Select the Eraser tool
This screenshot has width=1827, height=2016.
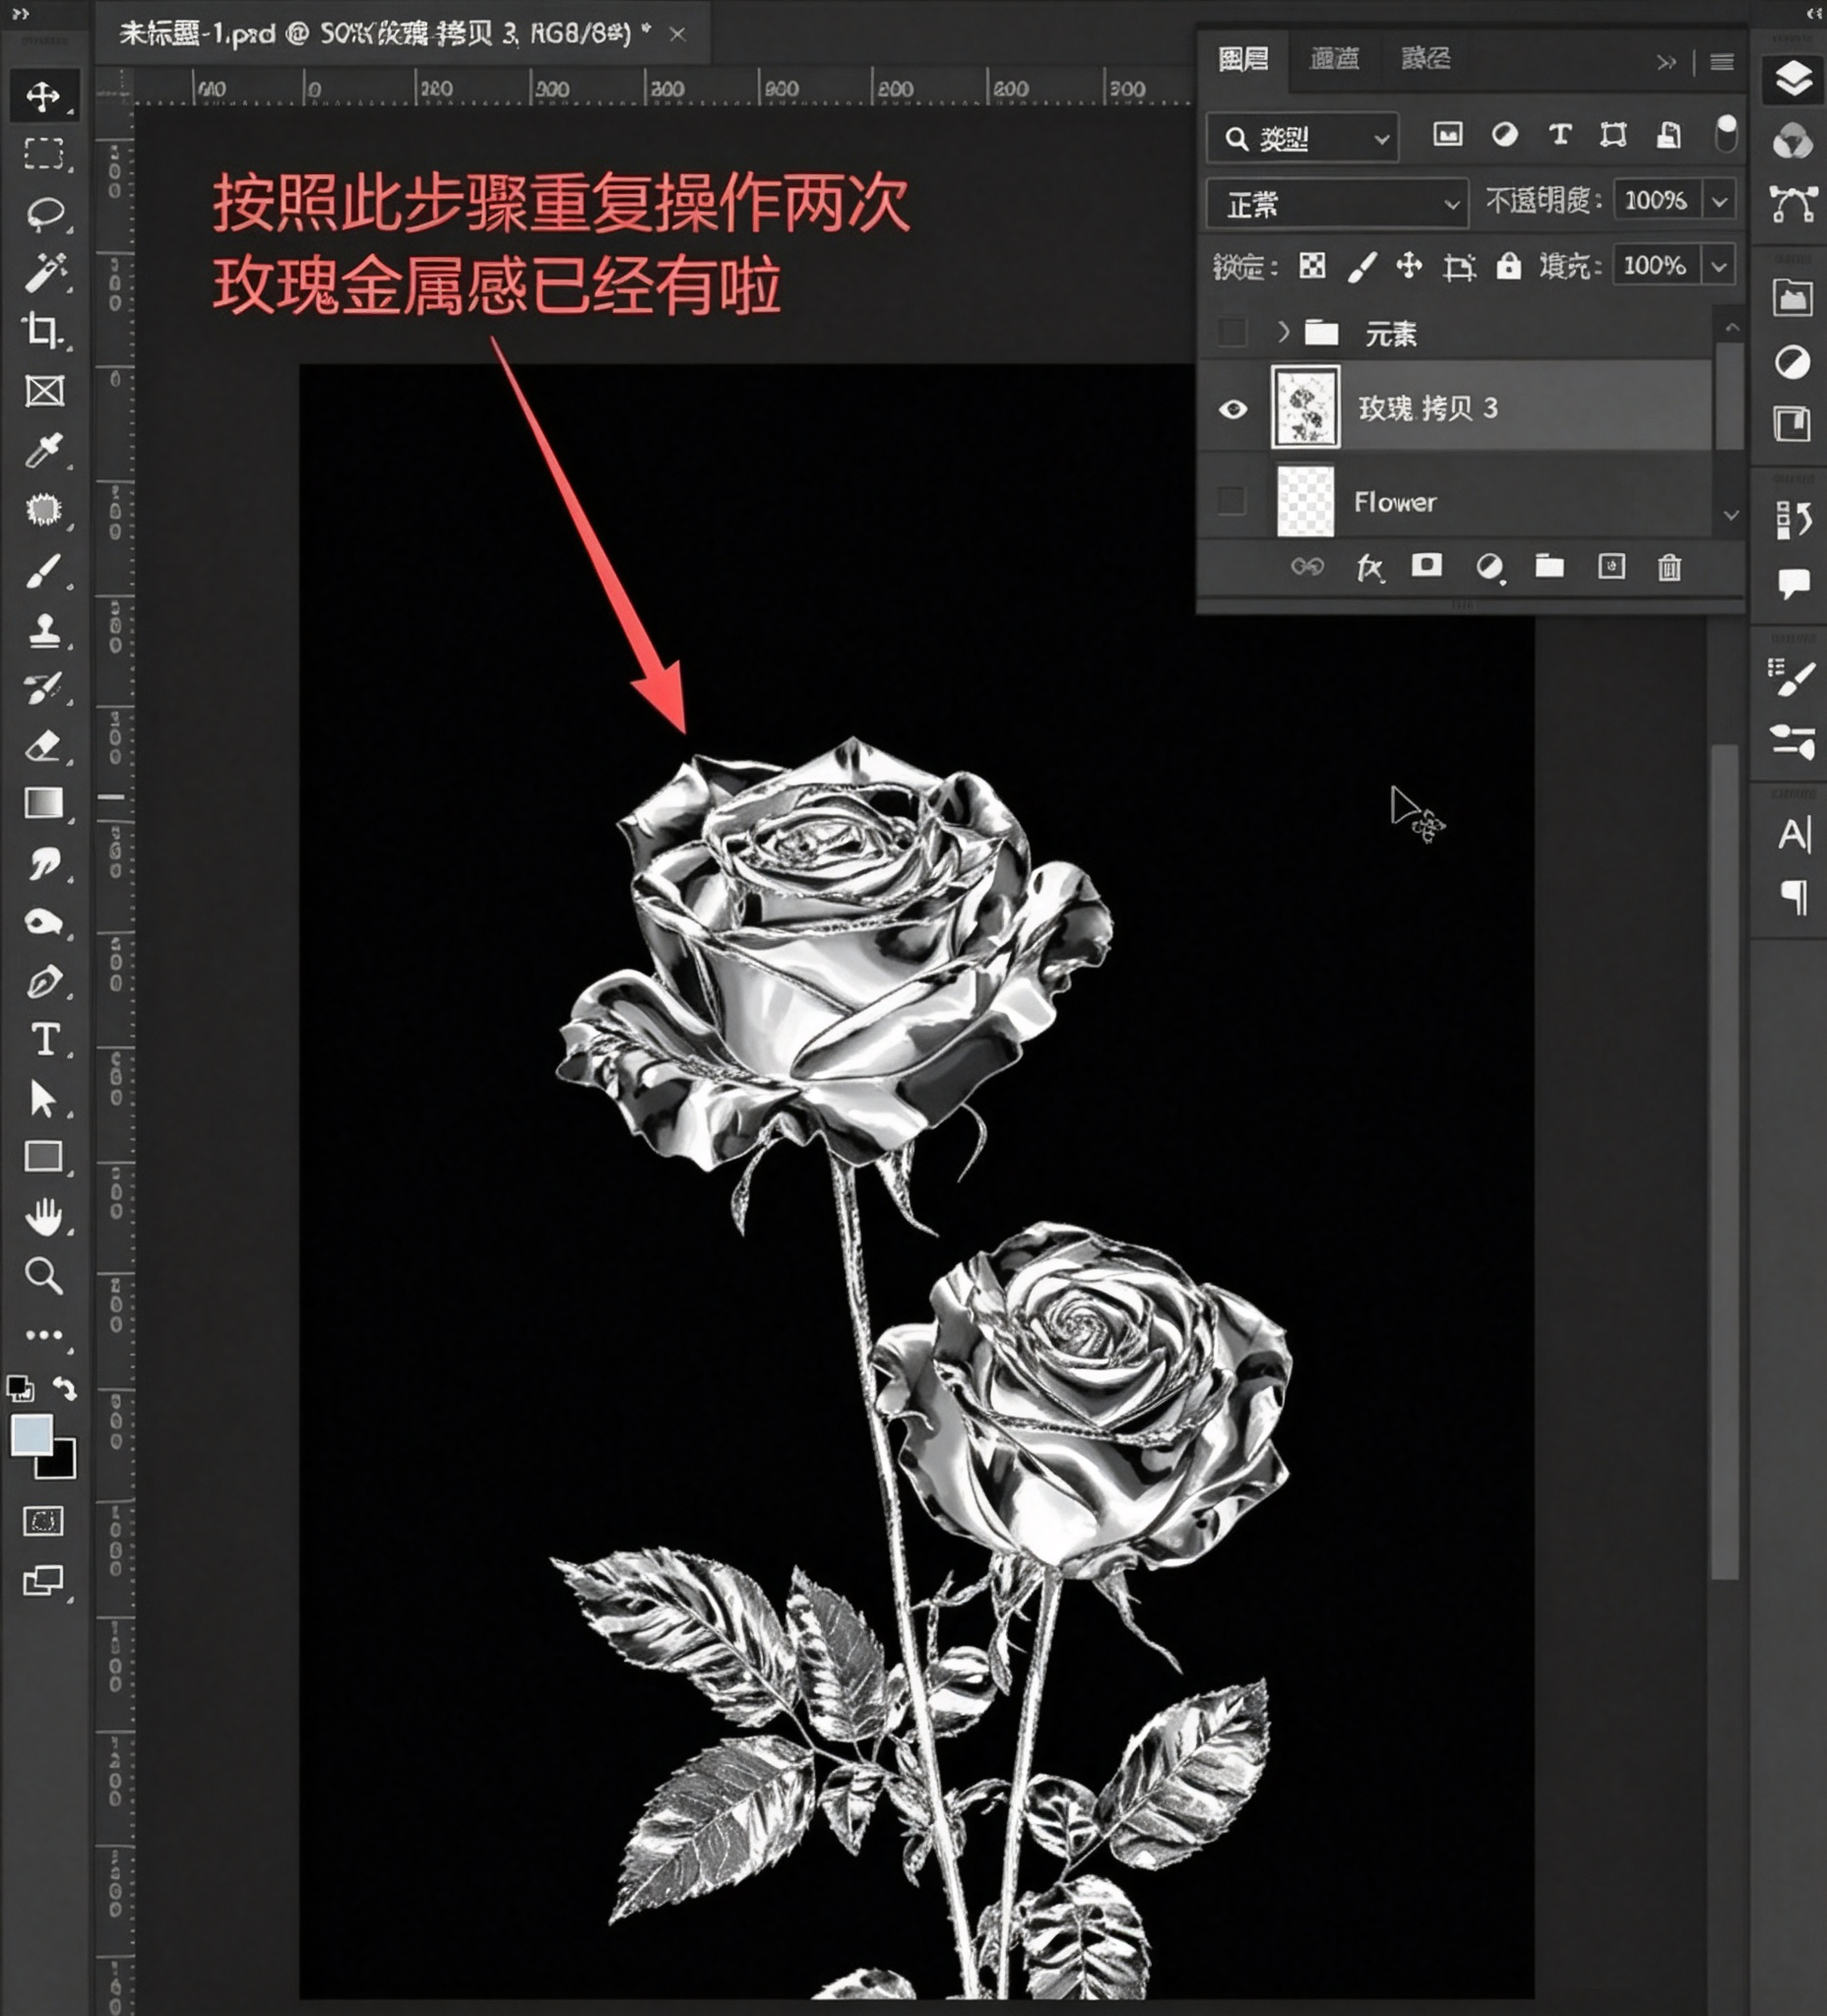pos(43,746)
